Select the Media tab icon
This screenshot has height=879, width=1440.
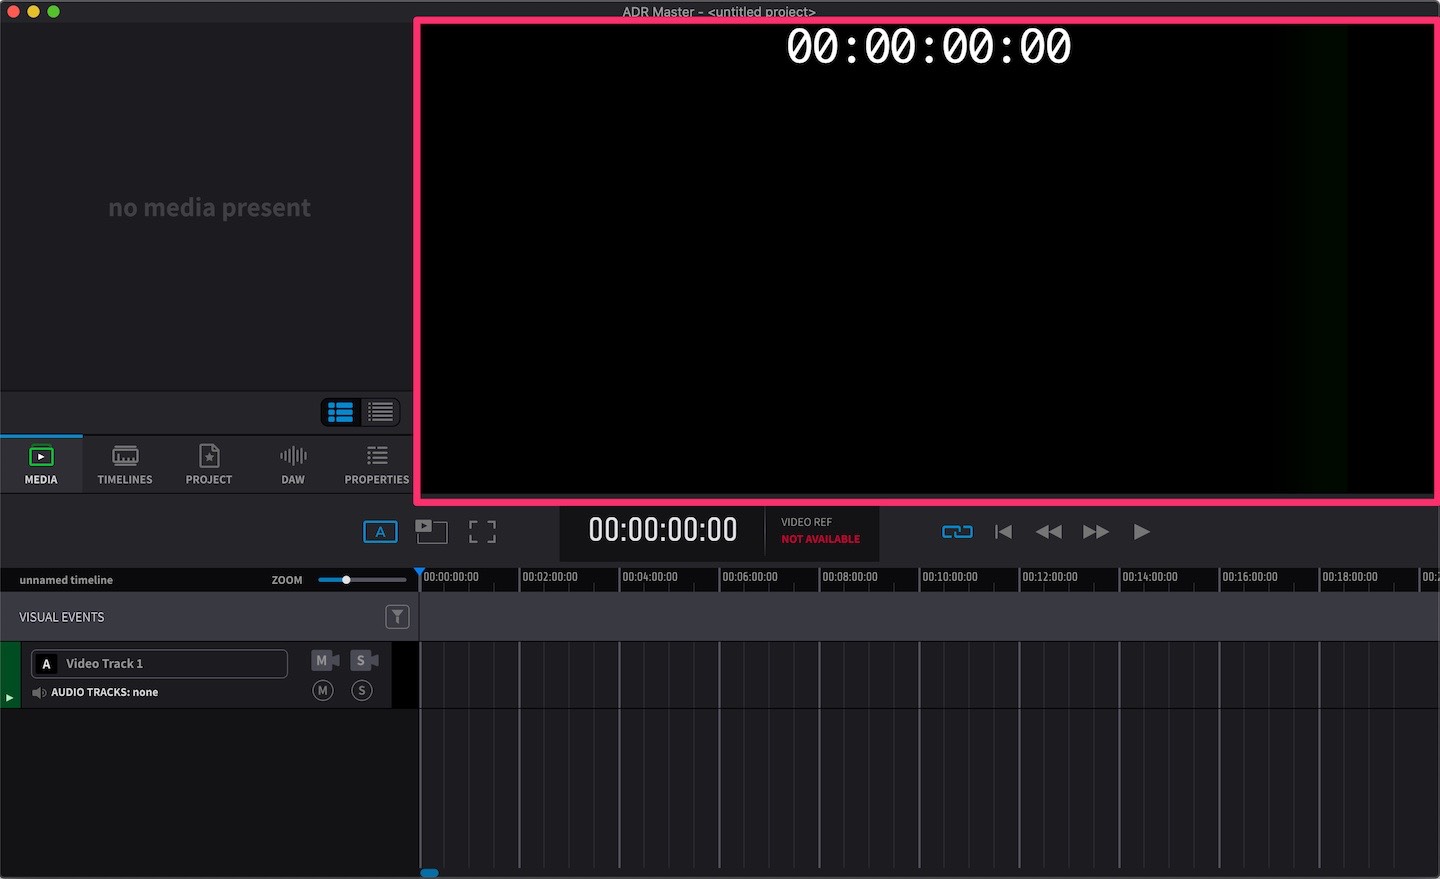pyautogui.click(x=41, y=457)
